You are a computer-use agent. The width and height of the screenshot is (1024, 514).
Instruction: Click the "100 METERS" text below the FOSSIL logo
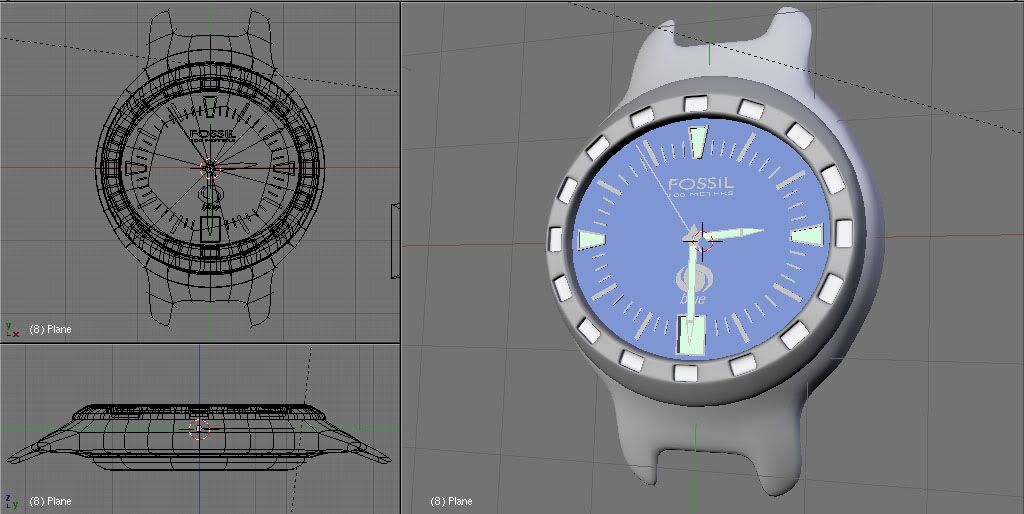click(700, 194)
